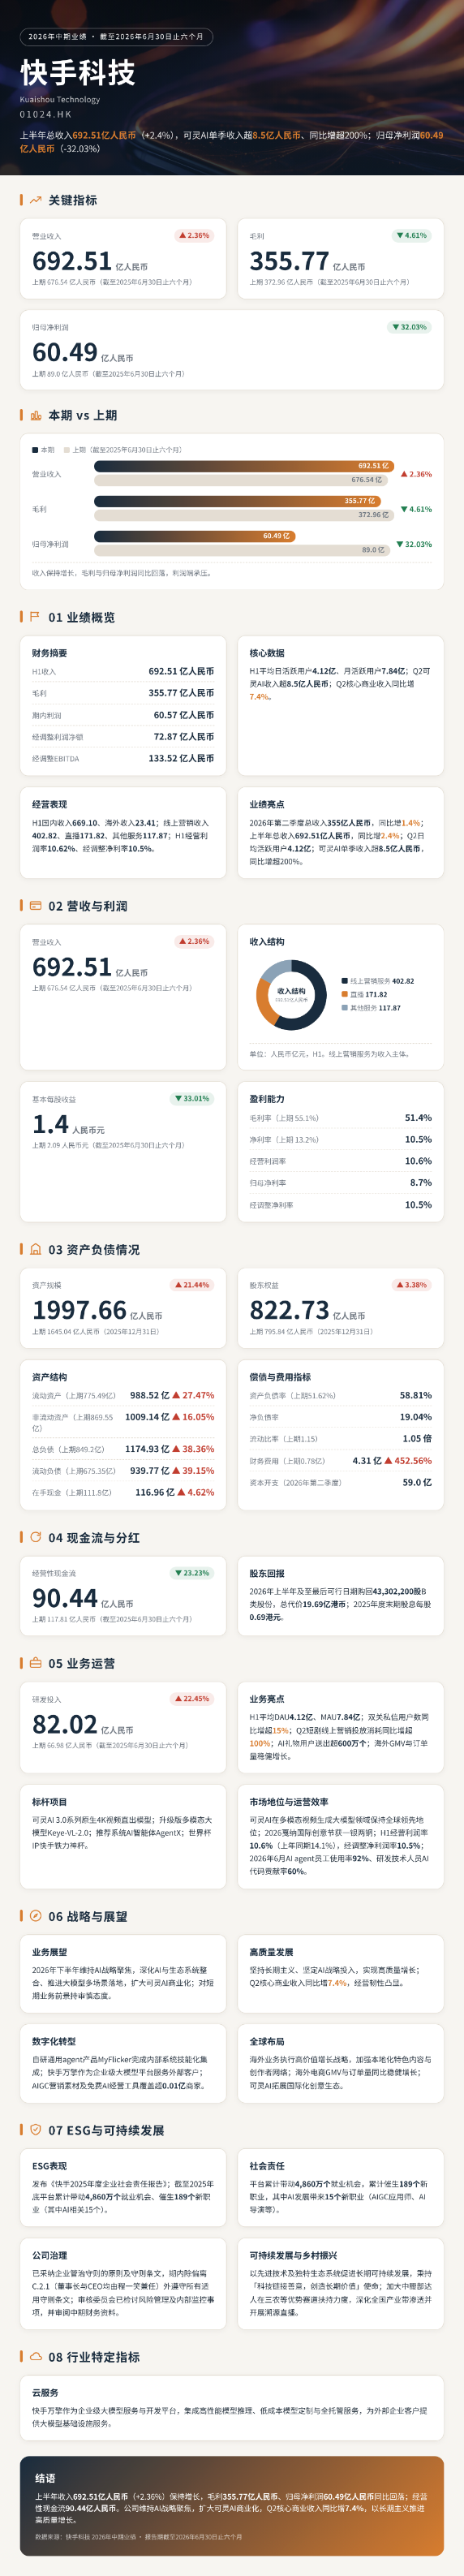Click the 流动资产 988.52 亿 row
The width and height of the screenshot is (464, 2576).
click(x=123, y=1395)
